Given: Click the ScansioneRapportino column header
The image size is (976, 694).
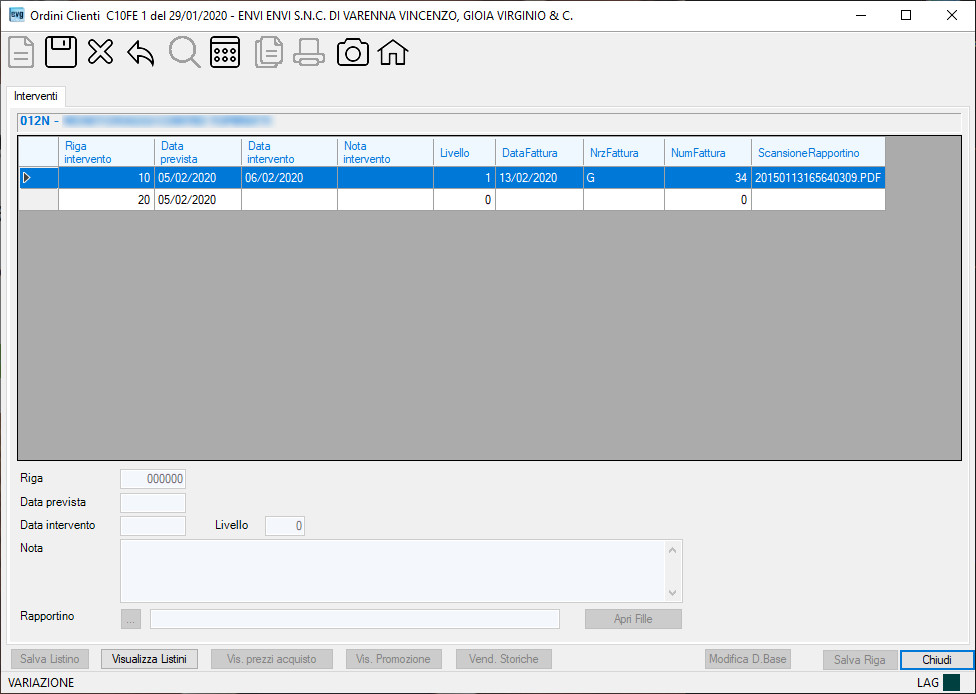Looking at the screenshot, I should pos(818,152).
